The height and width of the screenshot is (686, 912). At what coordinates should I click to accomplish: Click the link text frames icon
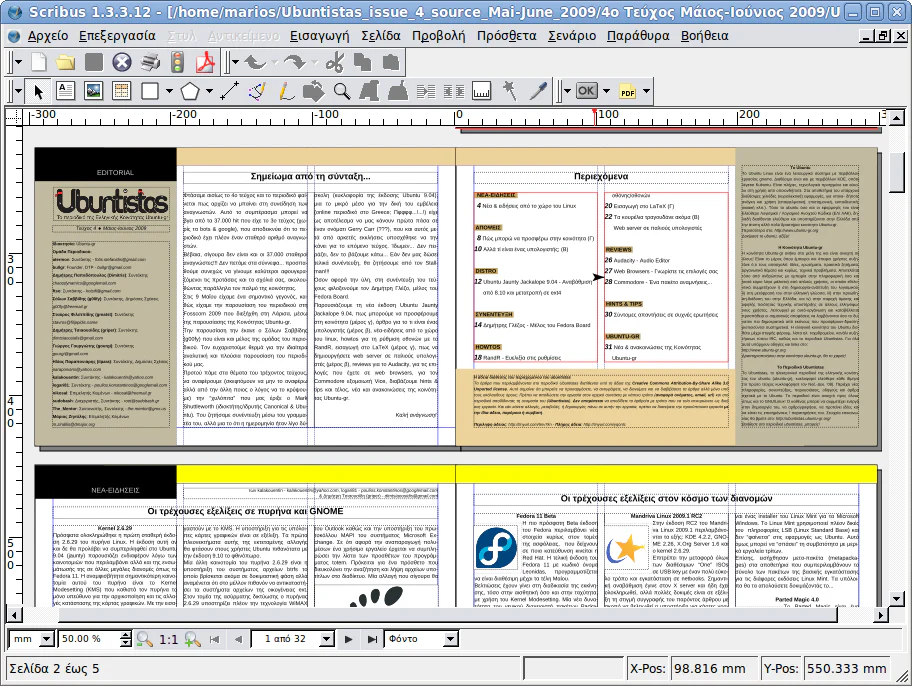[x=426, y=91]
